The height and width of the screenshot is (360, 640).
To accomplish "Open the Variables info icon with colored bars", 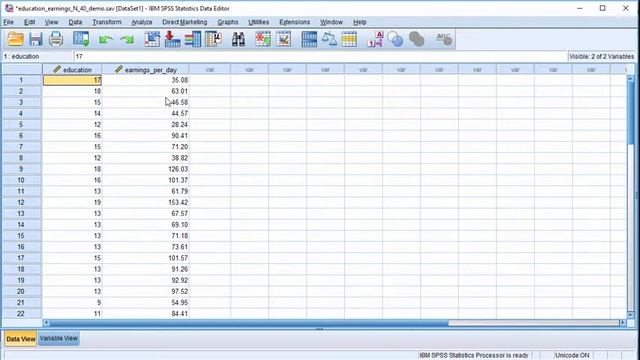I will [193, 39].
